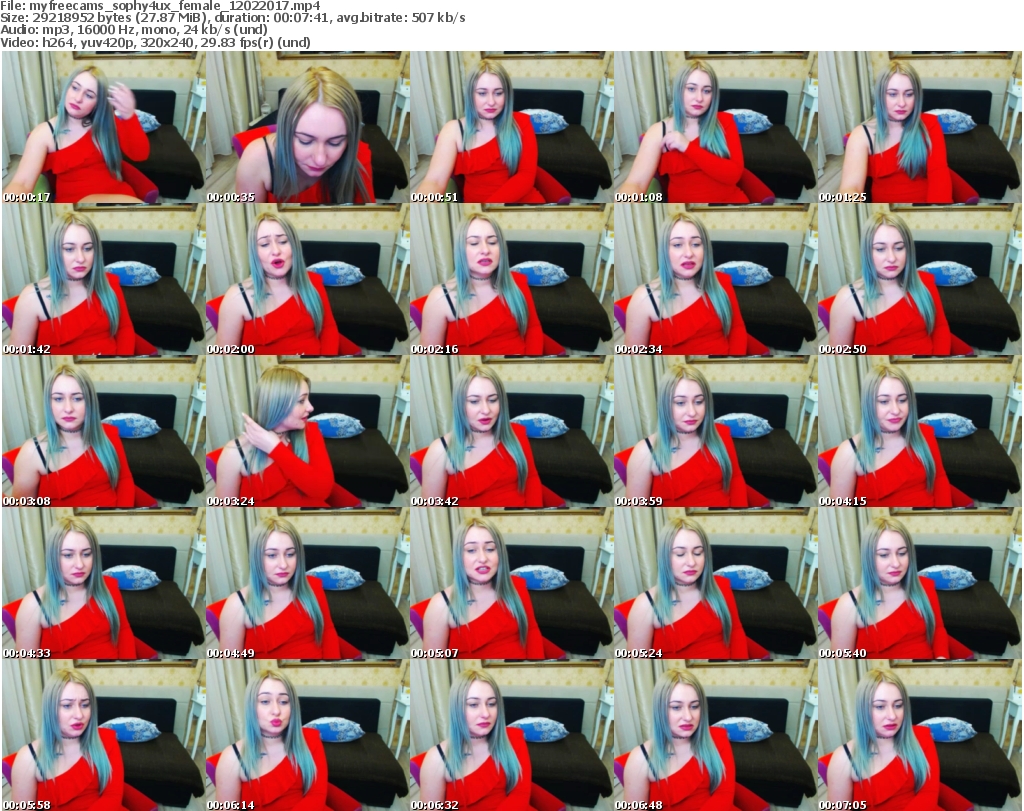Click the file name line in the header
1024x811 pixels.
pos(161,6)
